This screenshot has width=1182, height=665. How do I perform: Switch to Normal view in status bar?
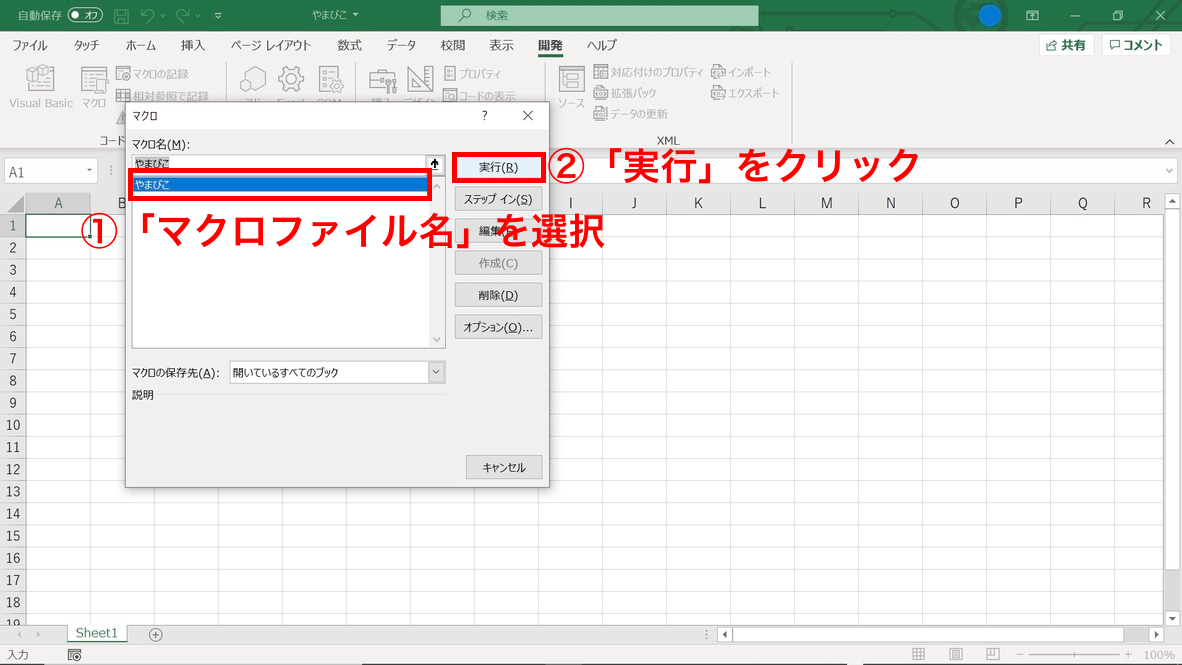click(918, 654)
